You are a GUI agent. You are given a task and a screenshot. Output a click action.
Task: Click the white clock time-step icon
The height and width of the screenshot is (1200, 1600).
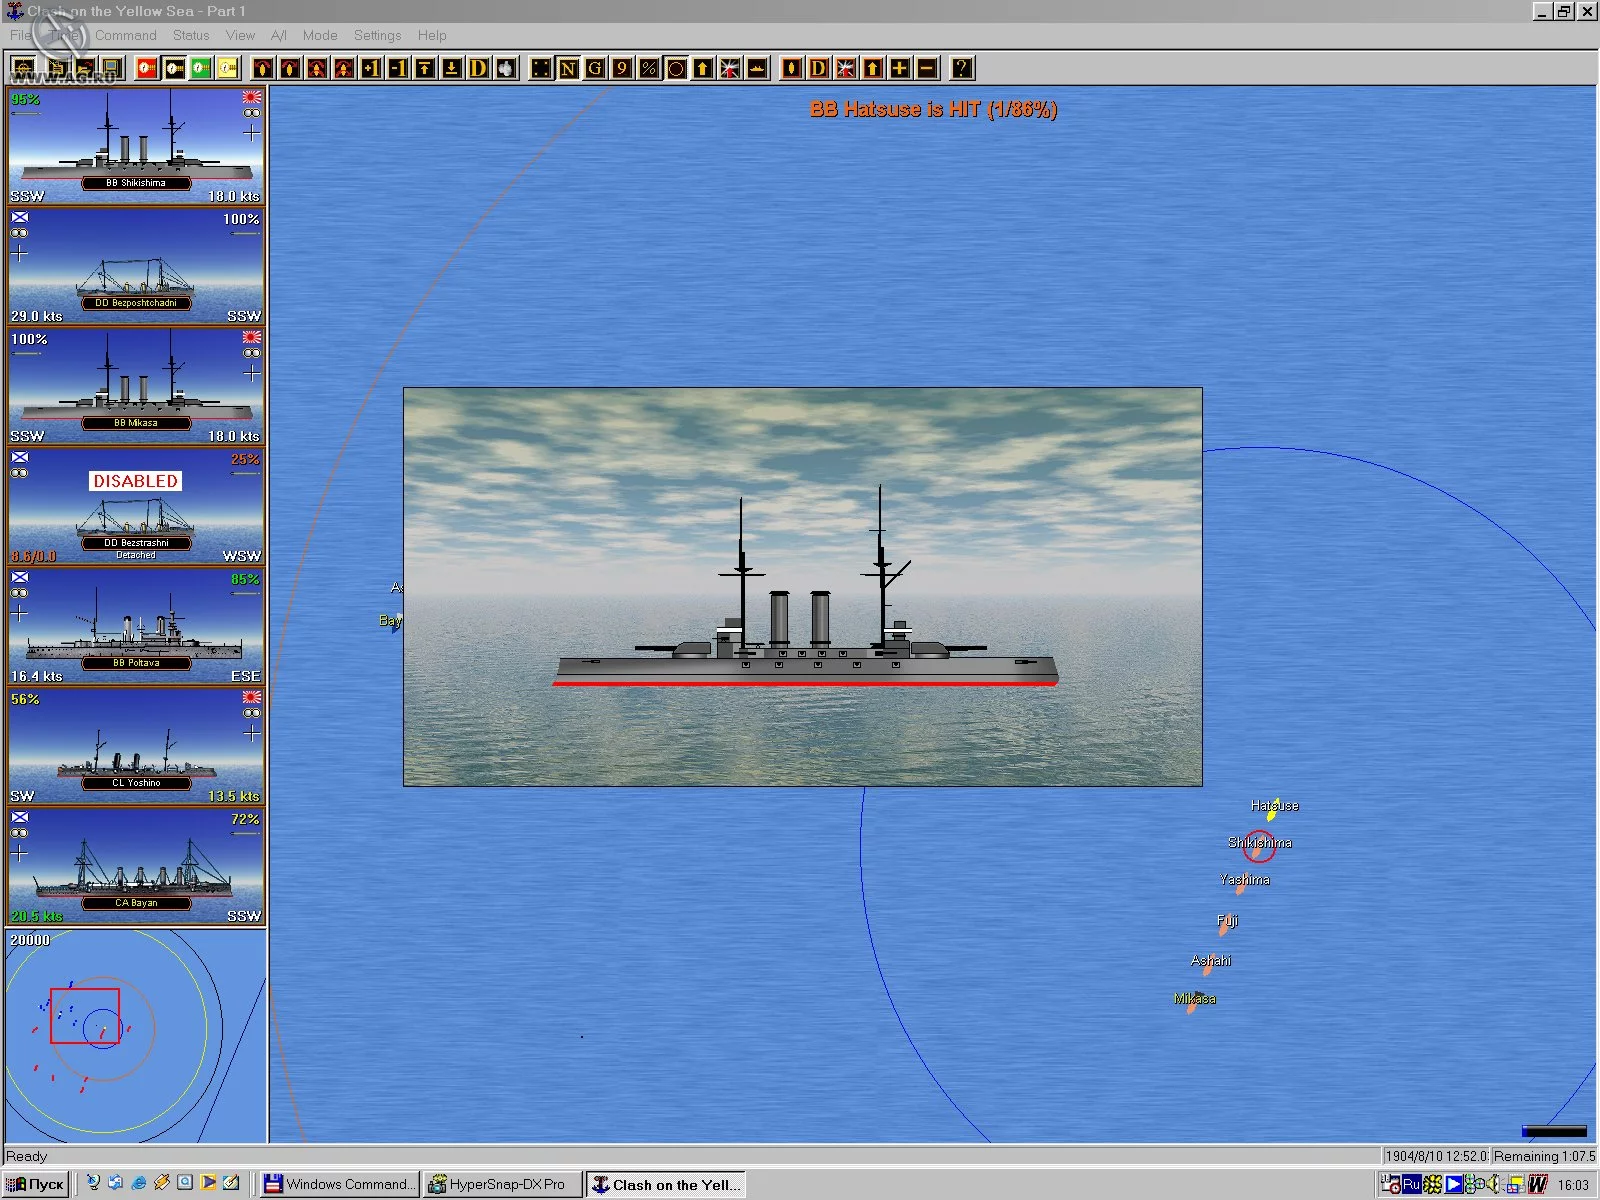tap(174, 68)
